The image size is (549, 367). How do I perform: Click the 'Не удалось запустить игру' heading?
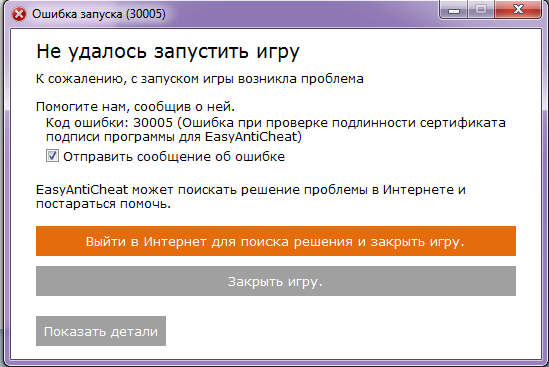click(x=168, y=52)
